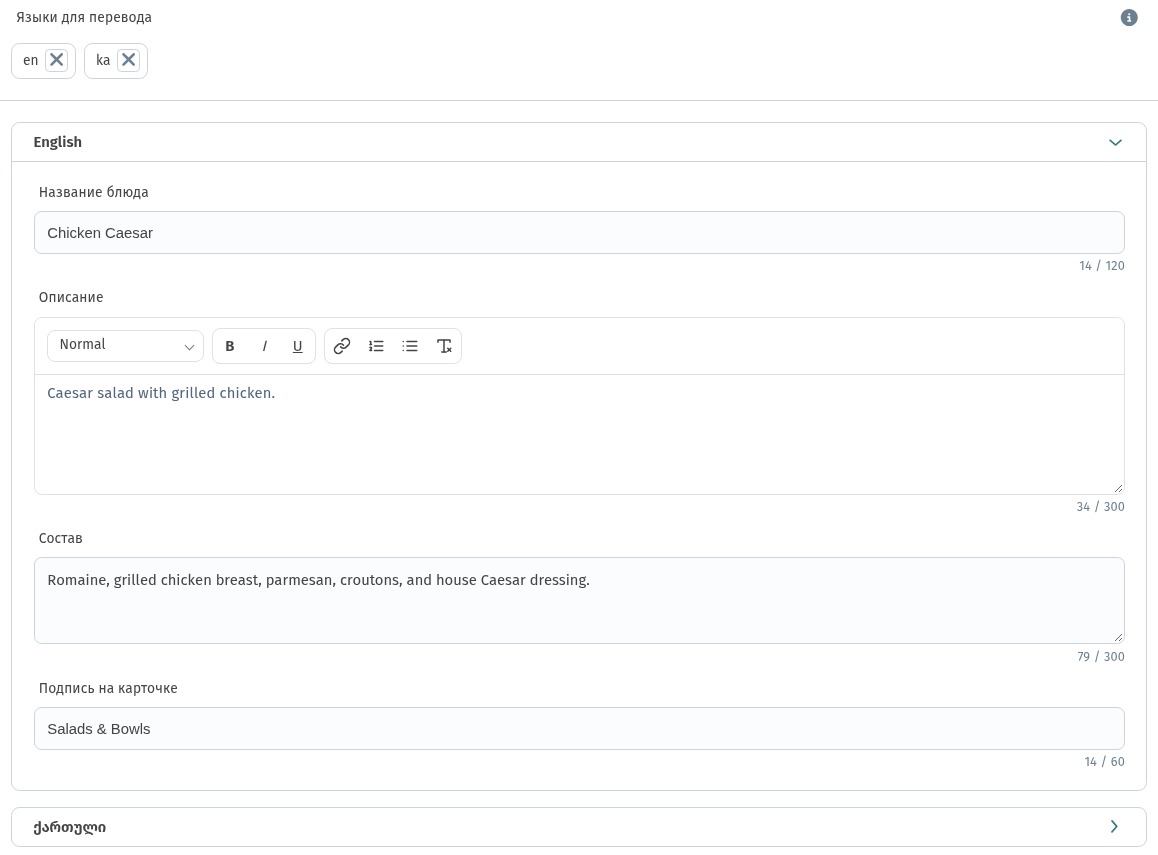The image size is (1158, 855).
Task: Click the Состав ingredients text area
Action: click(579, 600)
